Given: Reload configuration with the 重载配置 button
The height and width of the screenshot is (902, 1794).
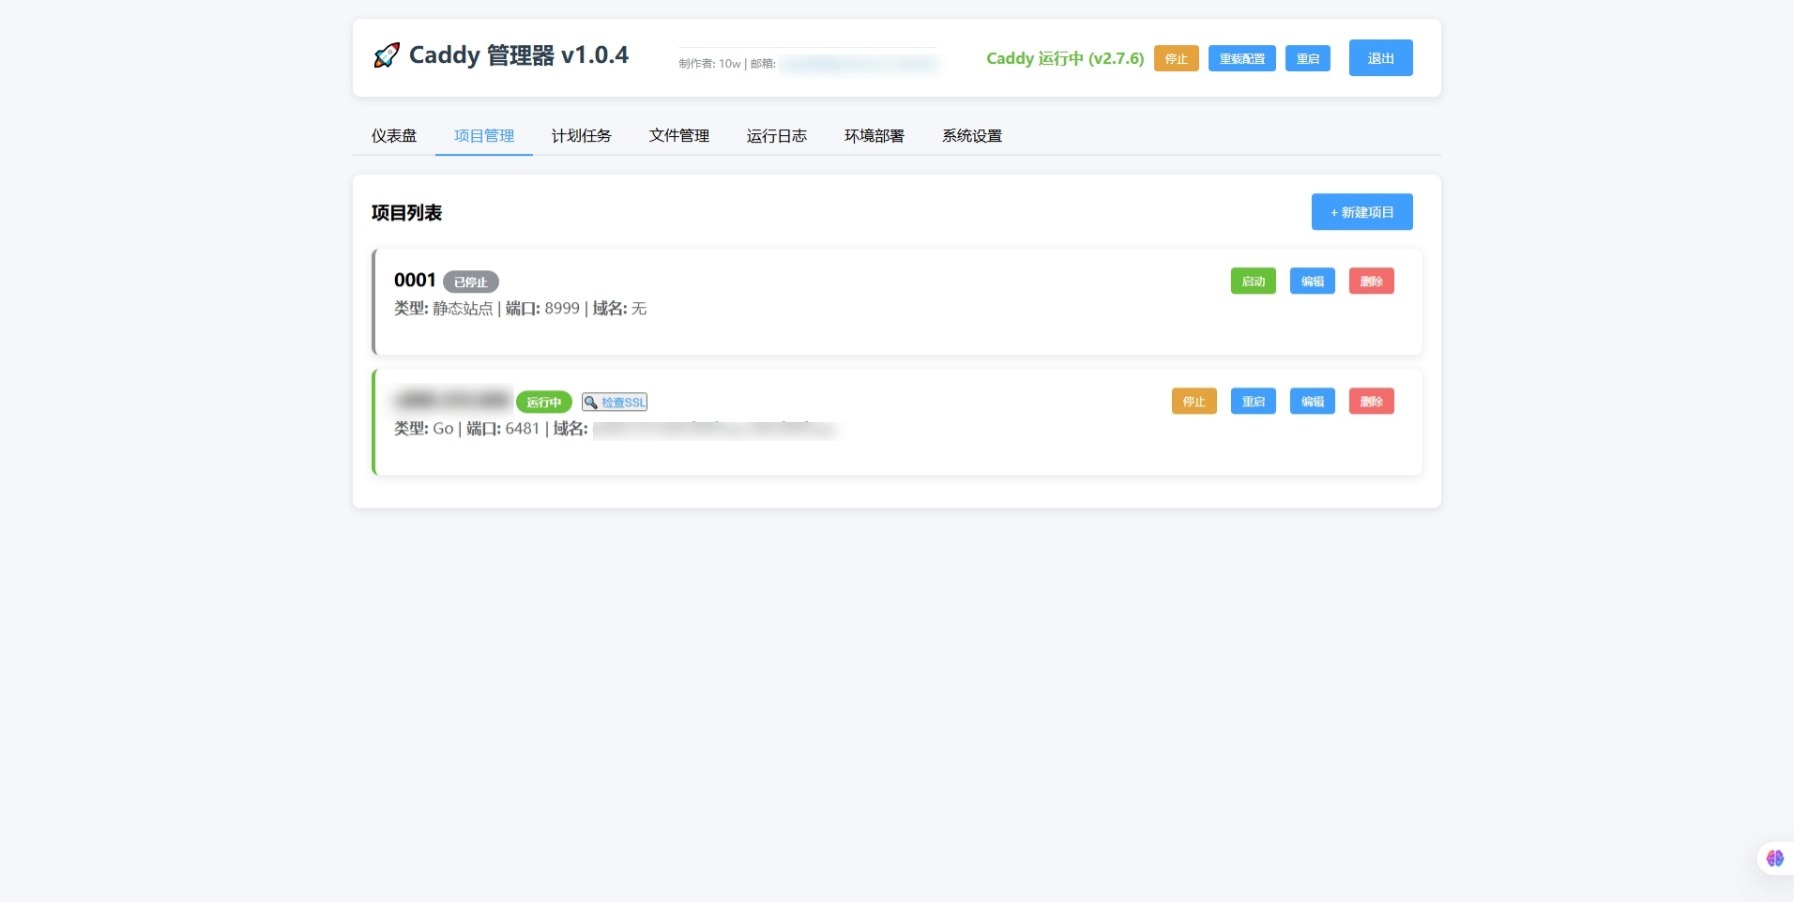Looking at the screenshot, I should tap(1242, 58).
